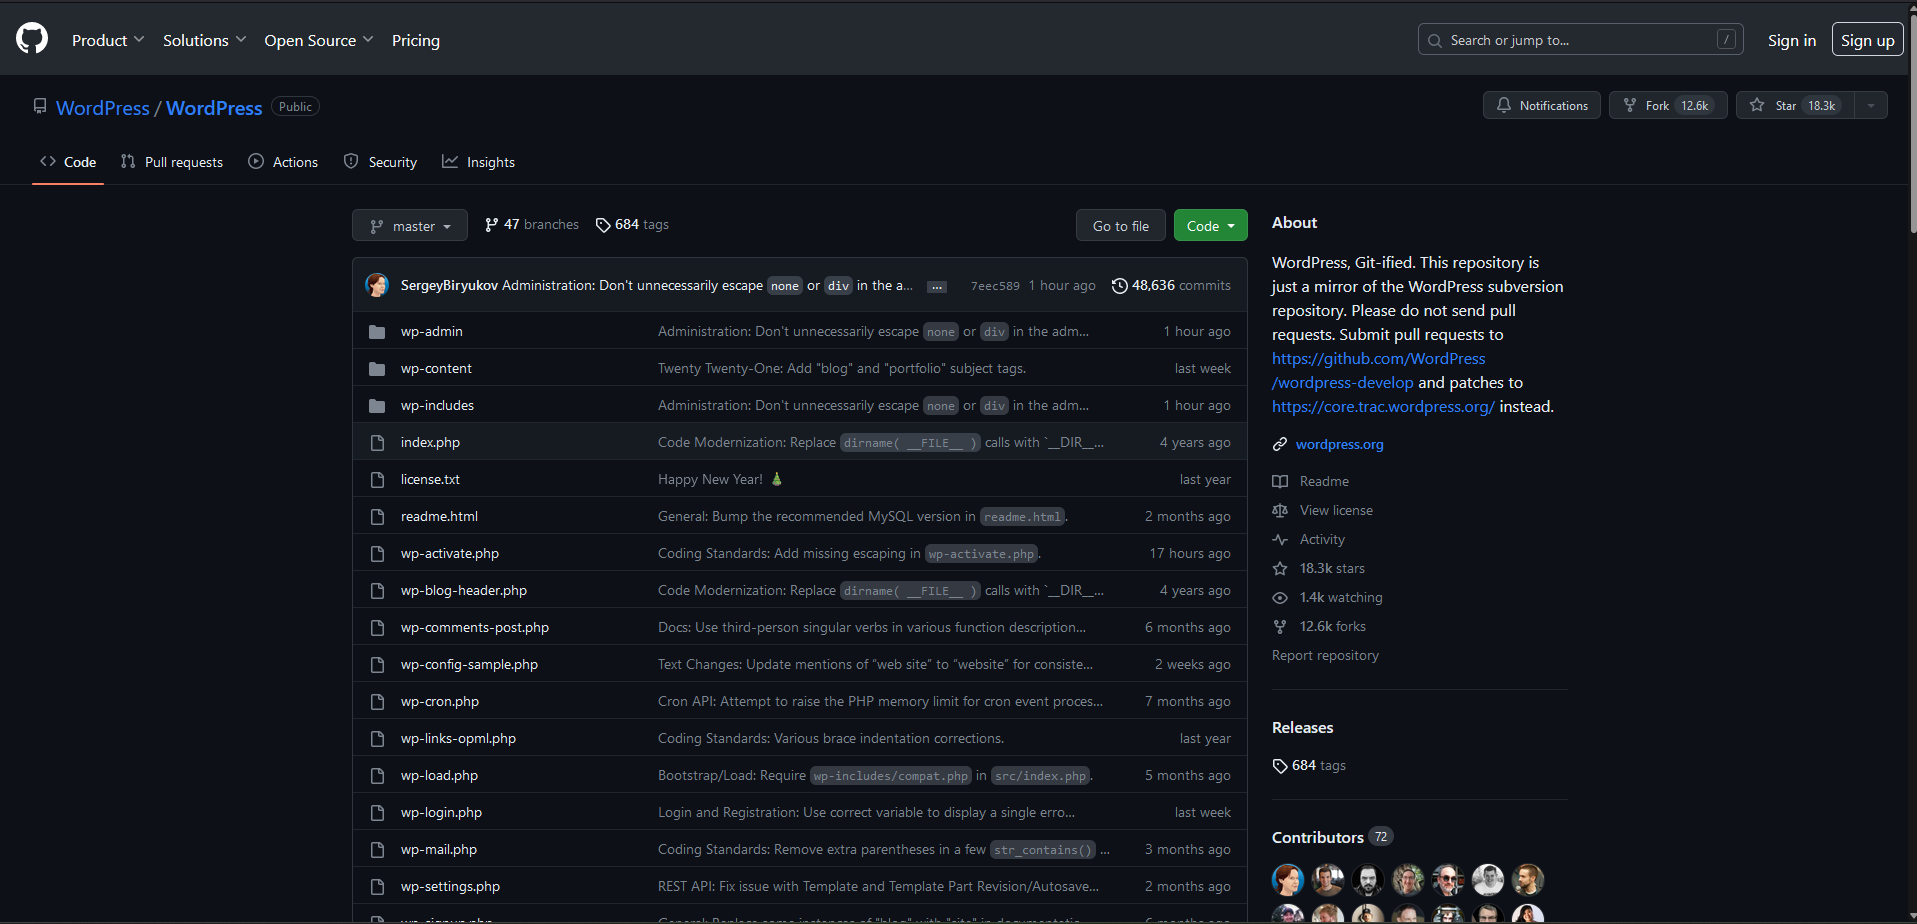
Task: Switch to the Actions tab
Action: 283,162
